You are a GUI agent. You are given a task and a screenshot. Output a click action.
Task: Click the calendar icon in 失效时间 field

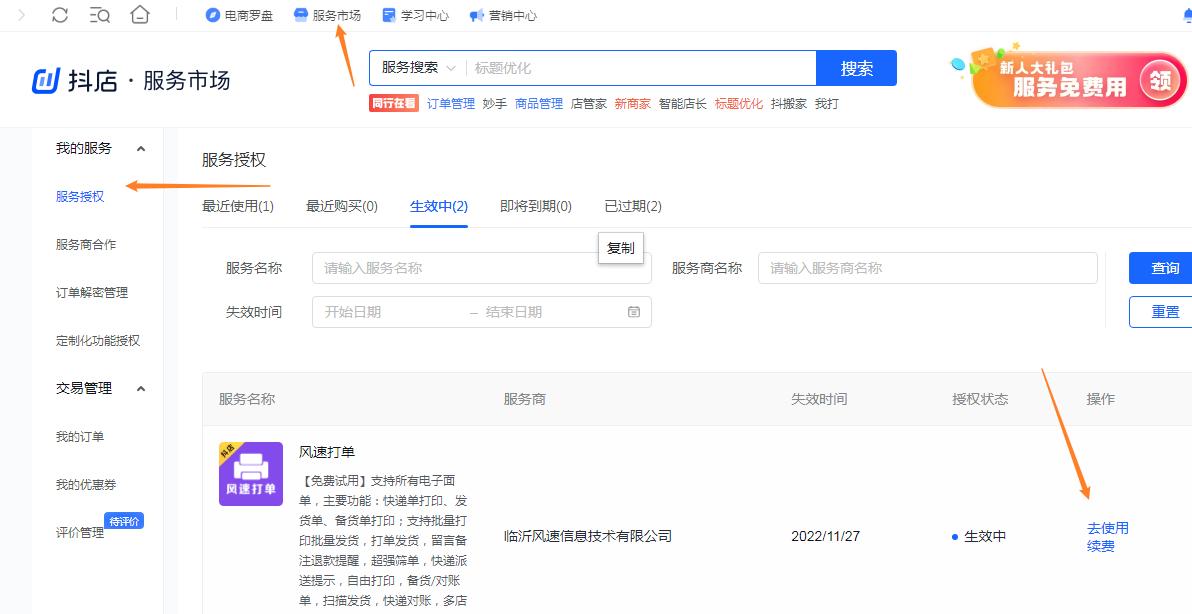pyautogui.click(x=634, y=312)
